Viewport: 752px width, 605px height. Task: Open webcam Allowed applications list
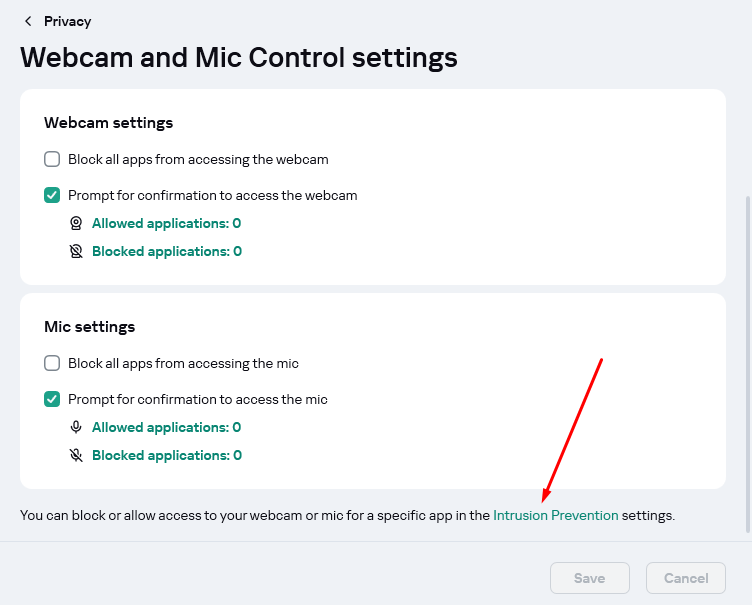point(166,223)
